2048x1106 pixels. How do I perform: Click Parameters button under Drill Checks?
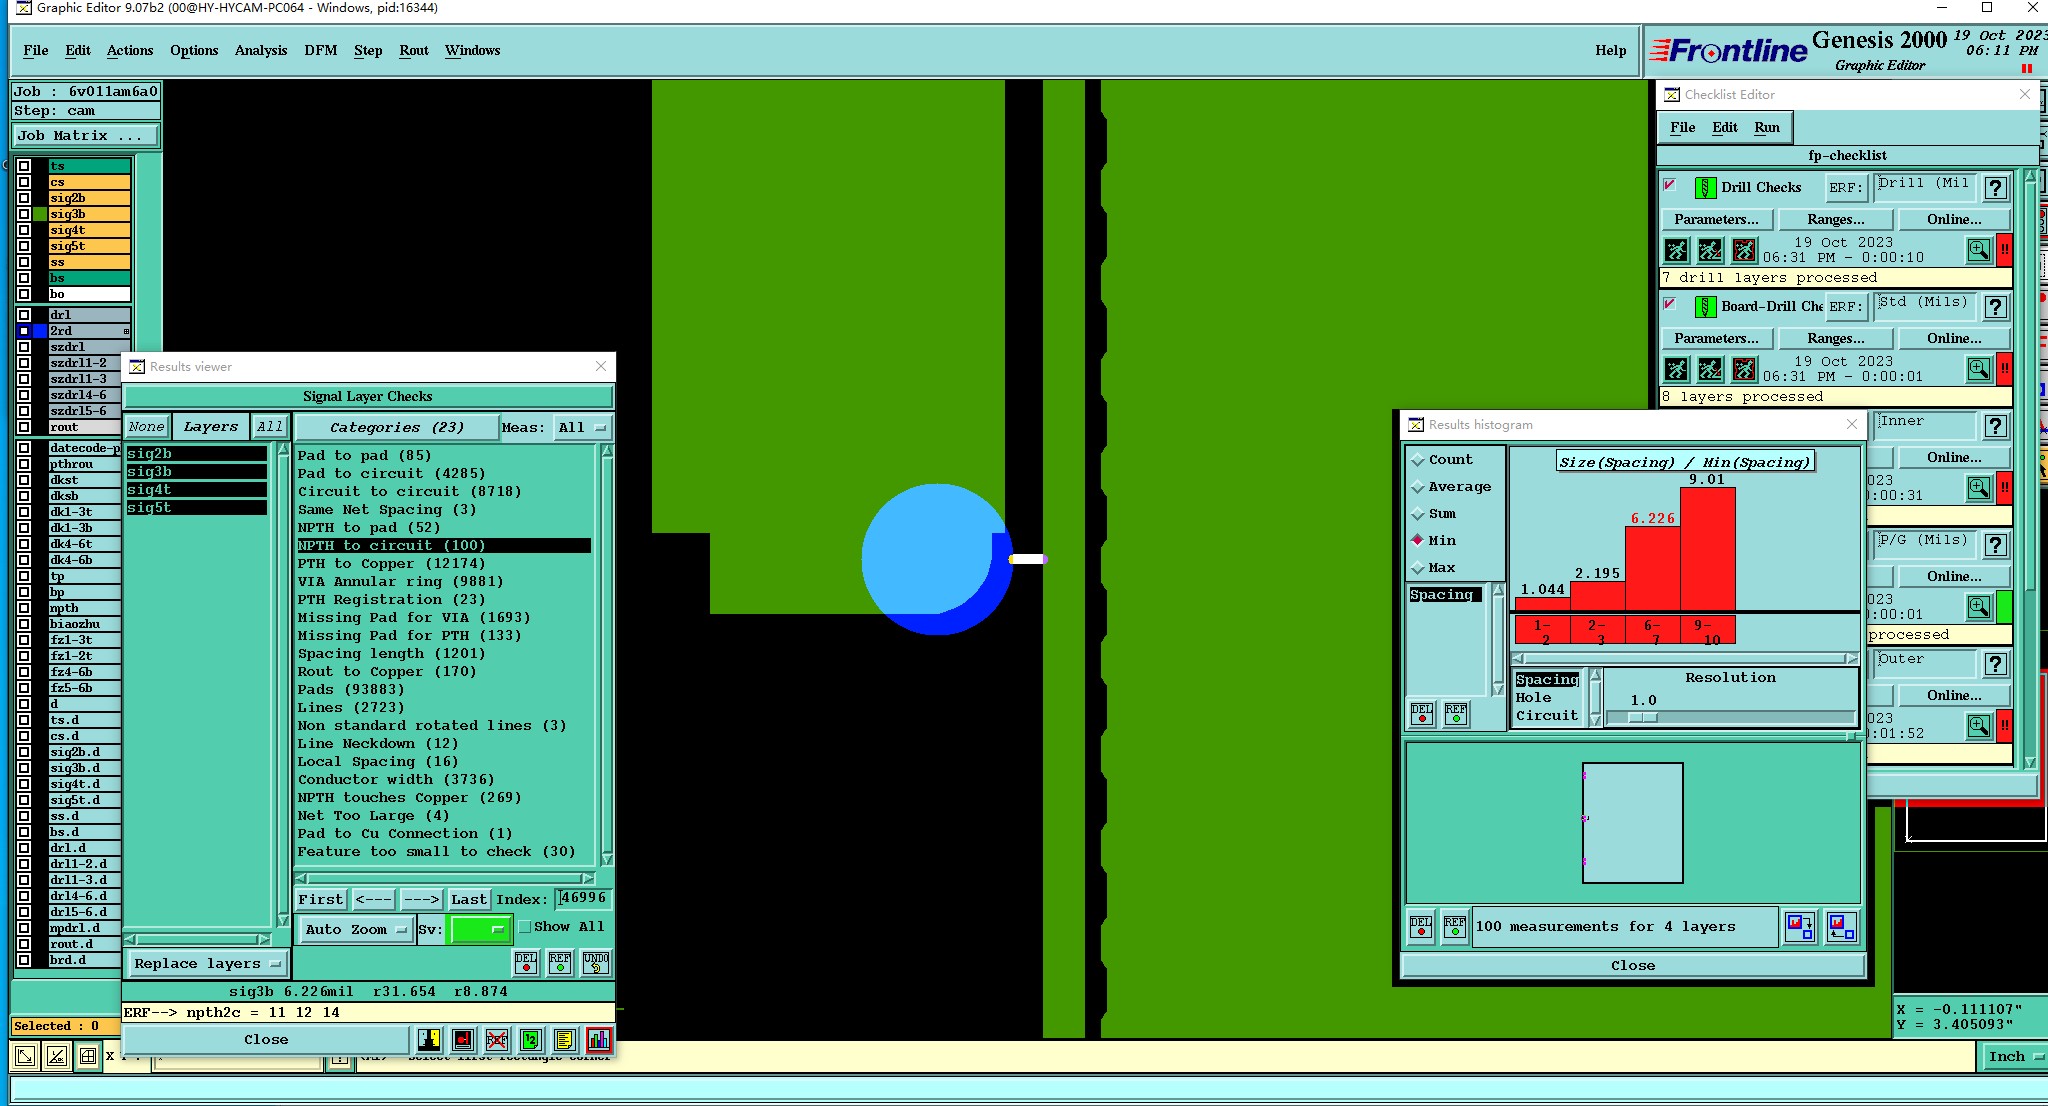[1716, 220]
